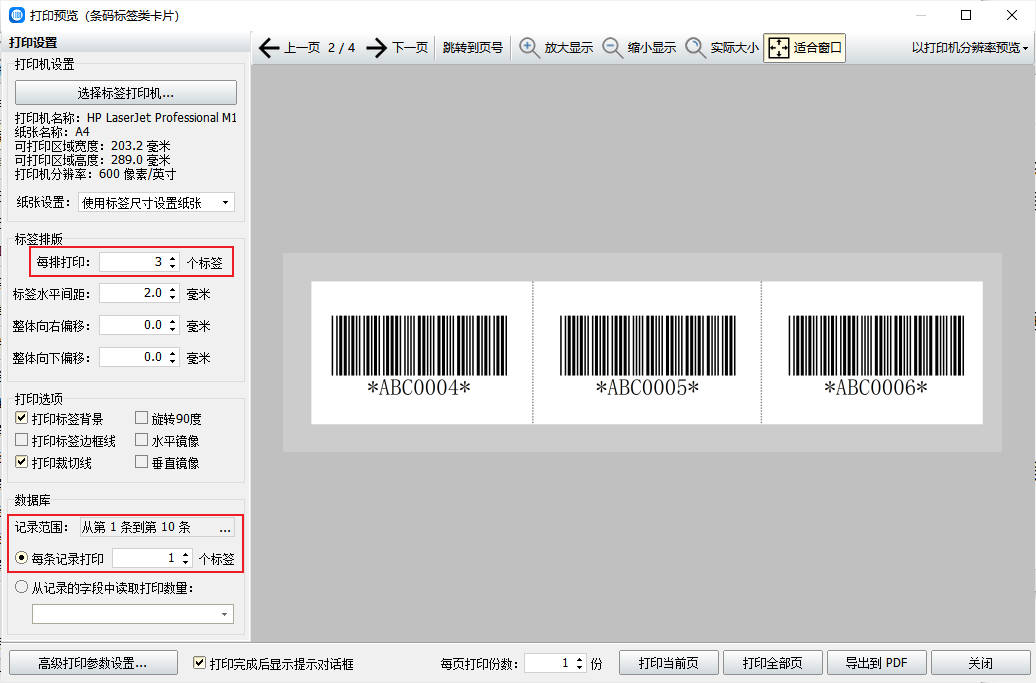Go to previous page with 上一页 arrow
This screenshot has height=683, width=1036.
(289, 48)
